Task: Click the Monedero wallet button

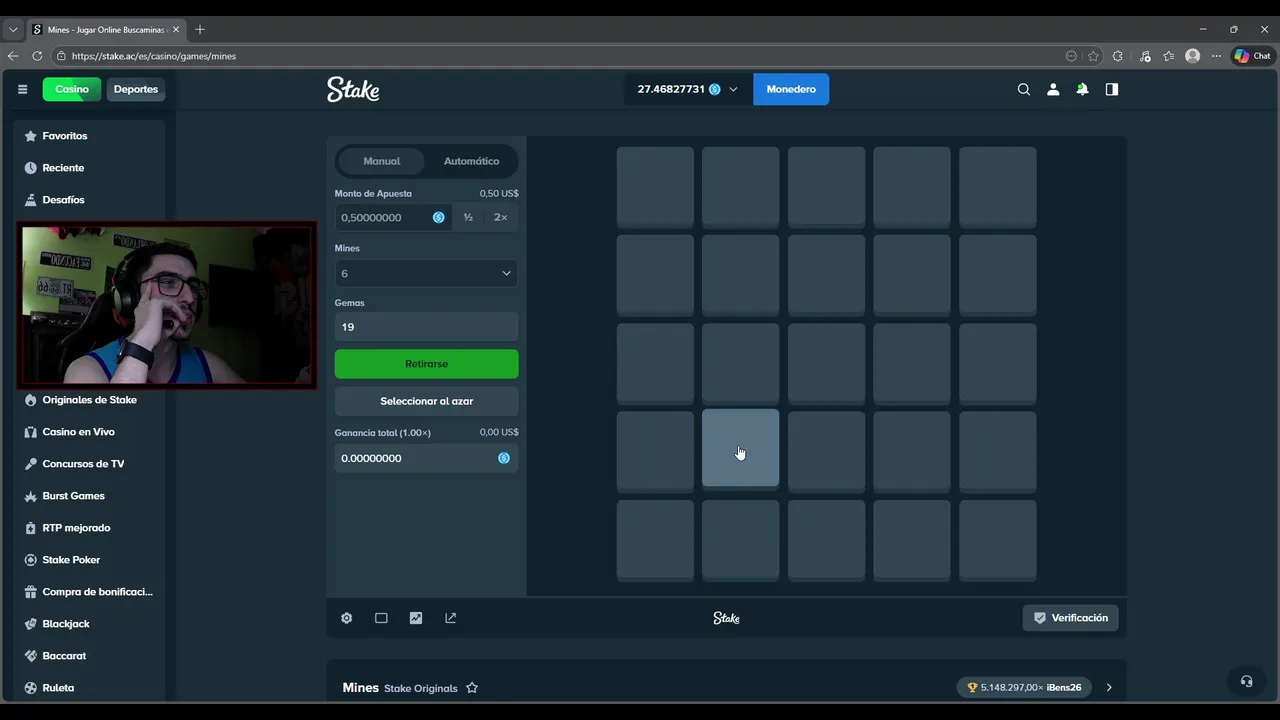Action: [x=791, y=89]
